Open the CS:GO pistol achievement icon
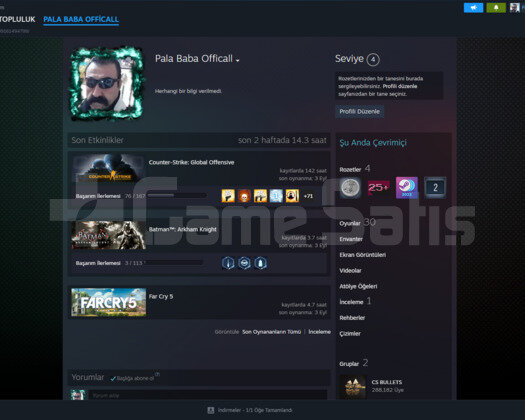The image size is (525, 420). click(228, 196)
